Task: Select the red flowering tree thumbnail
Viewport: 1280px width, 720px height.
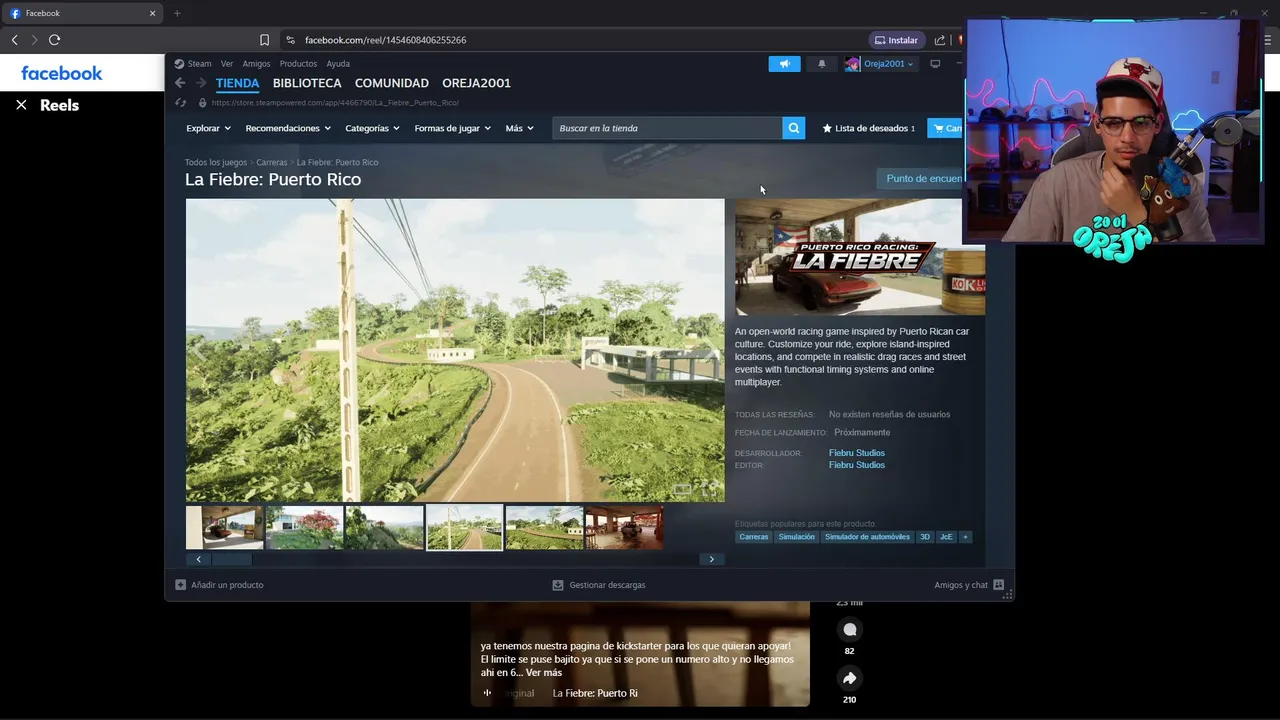Action: pos(305,528)
